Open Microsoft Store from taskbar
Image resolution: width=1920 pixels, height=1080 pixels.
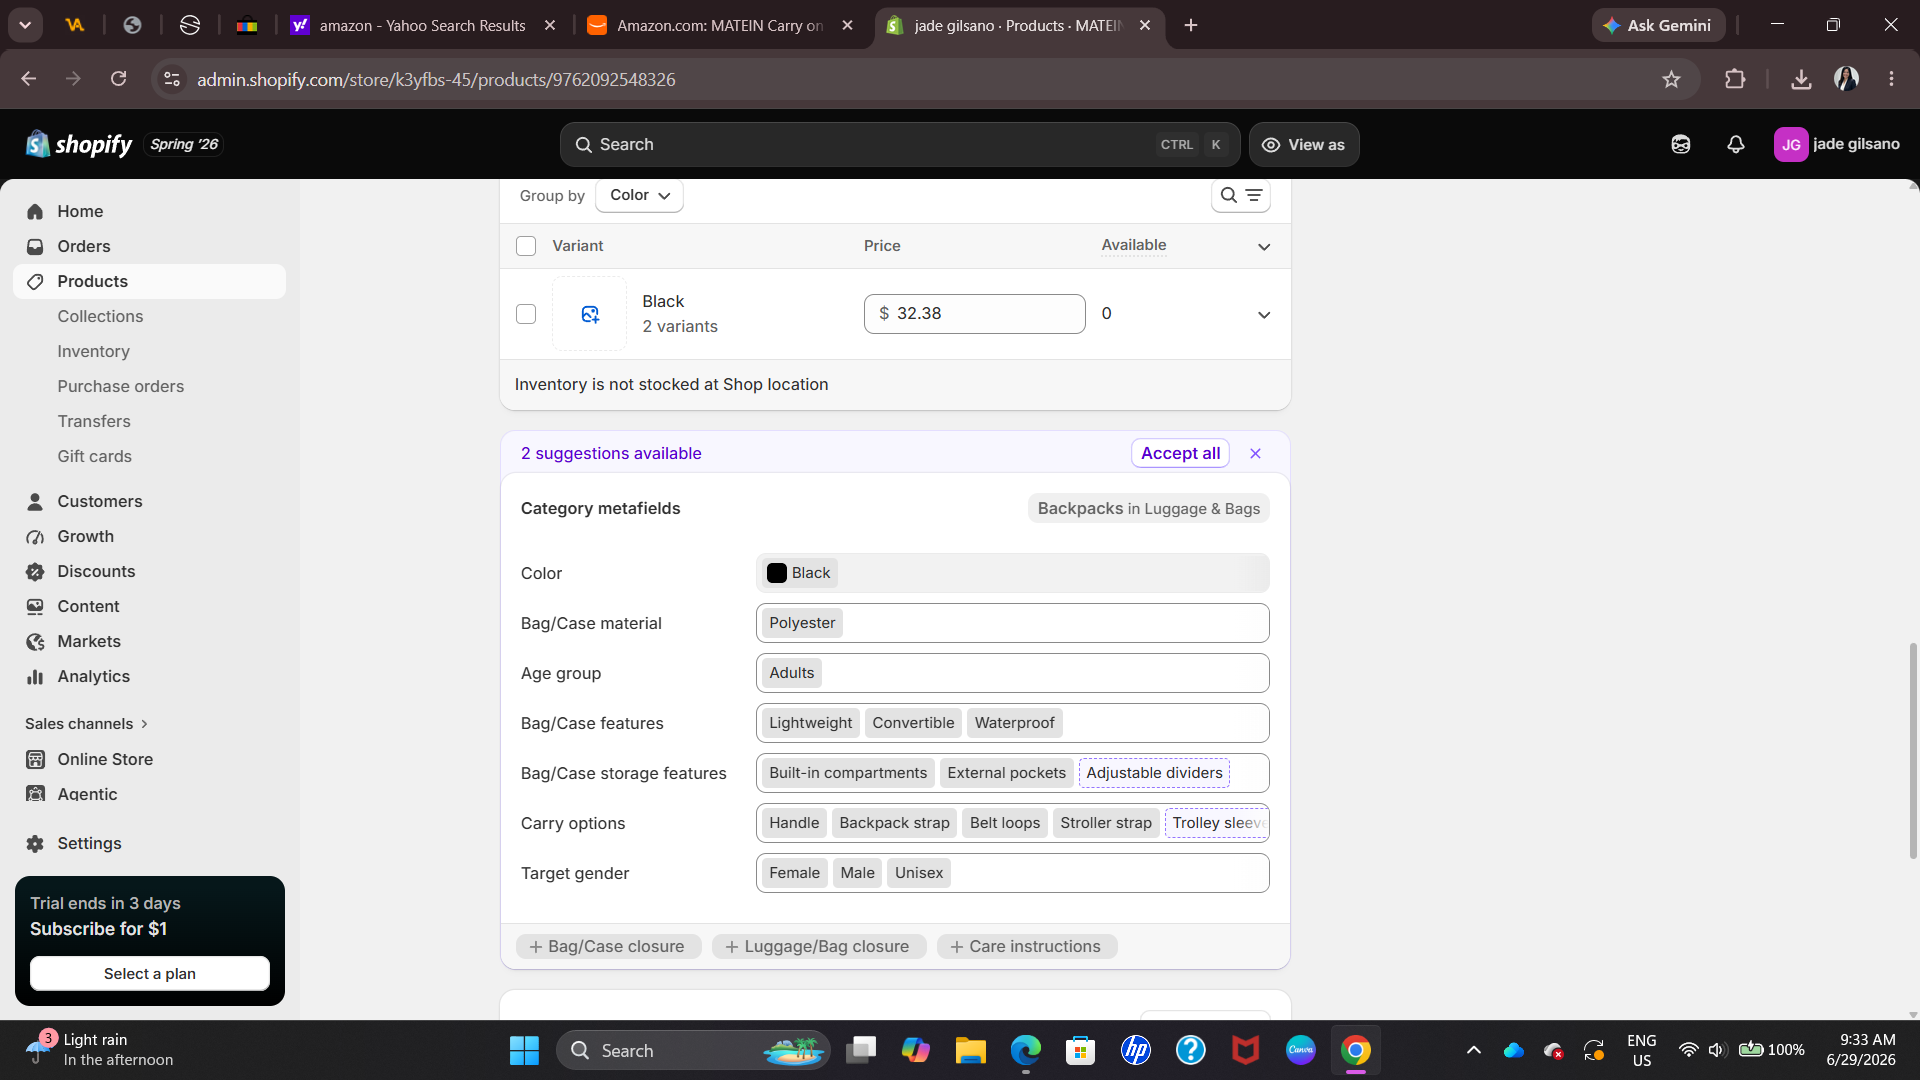1081,1050
